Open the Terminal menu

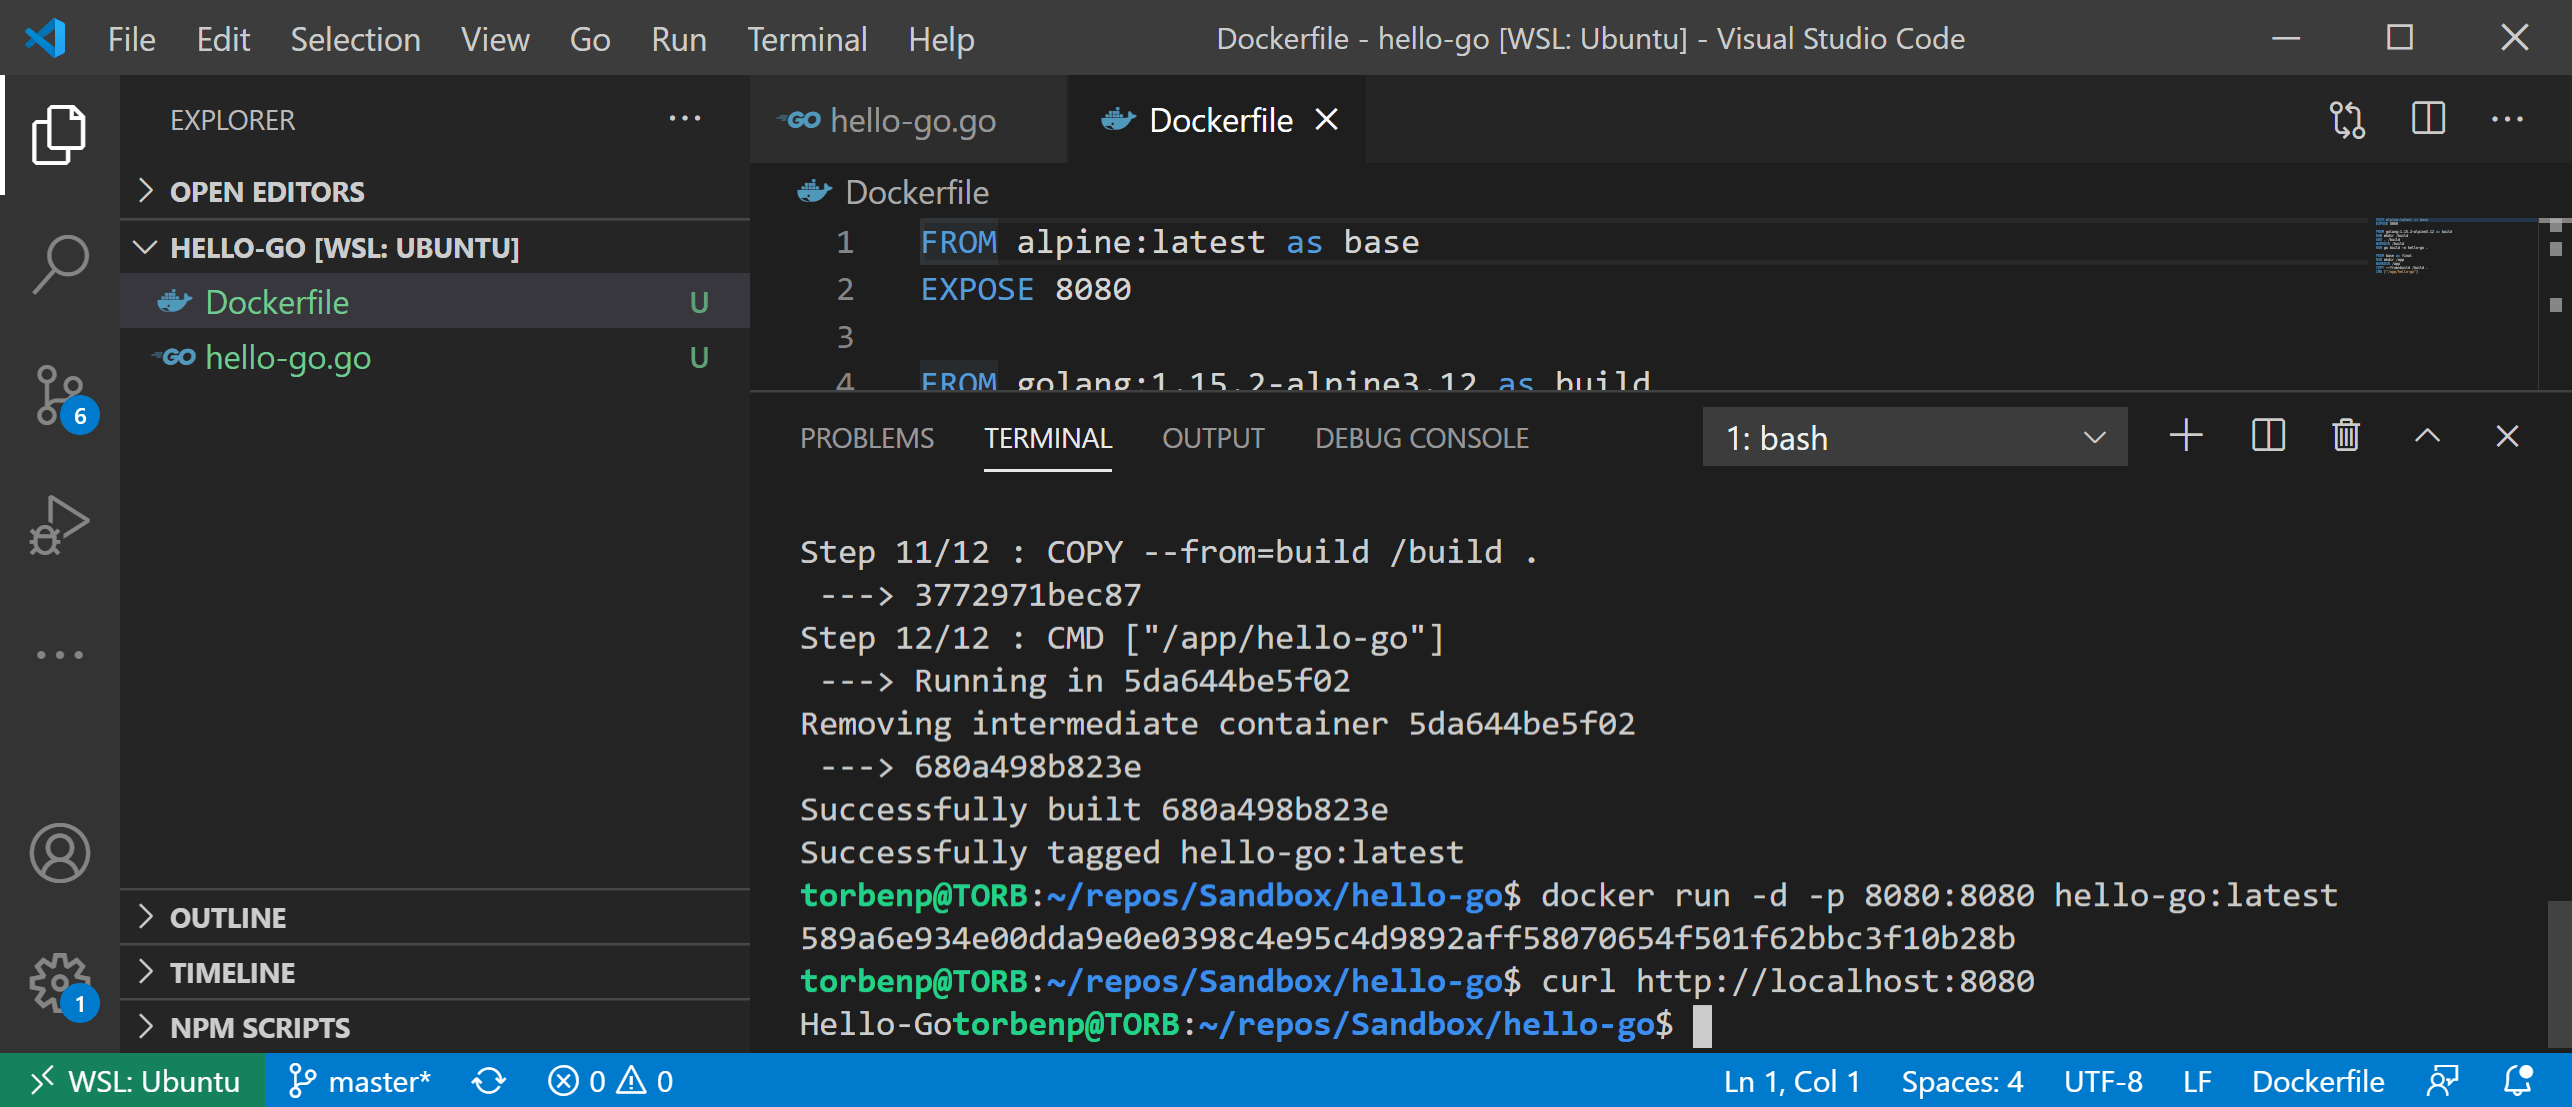pos(806,39)
